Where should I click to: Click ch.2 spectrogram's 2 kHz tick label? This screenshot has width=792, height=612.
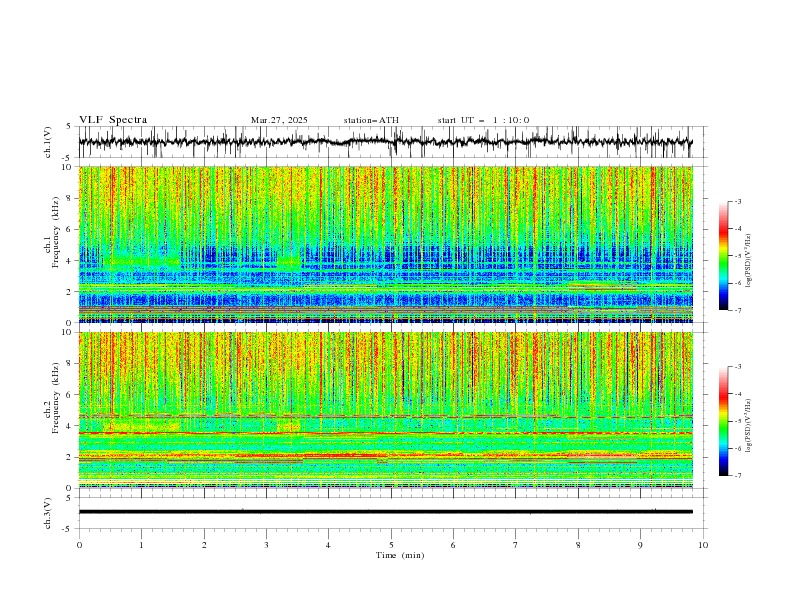tap(70, 457)
